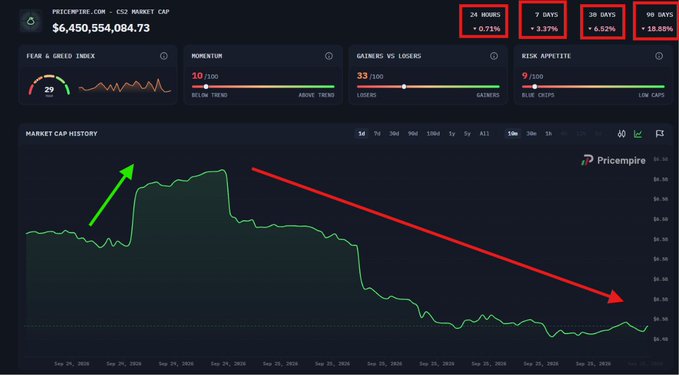Click the FEAR & GREED INDEX label
This screenshot has width=679, height=375.
click(61, 56)
